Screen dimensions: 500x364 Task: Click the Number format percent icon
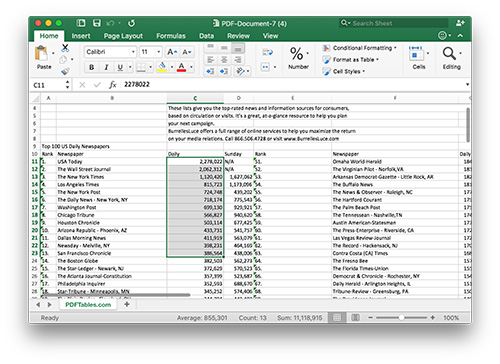(x=296, y=53)
